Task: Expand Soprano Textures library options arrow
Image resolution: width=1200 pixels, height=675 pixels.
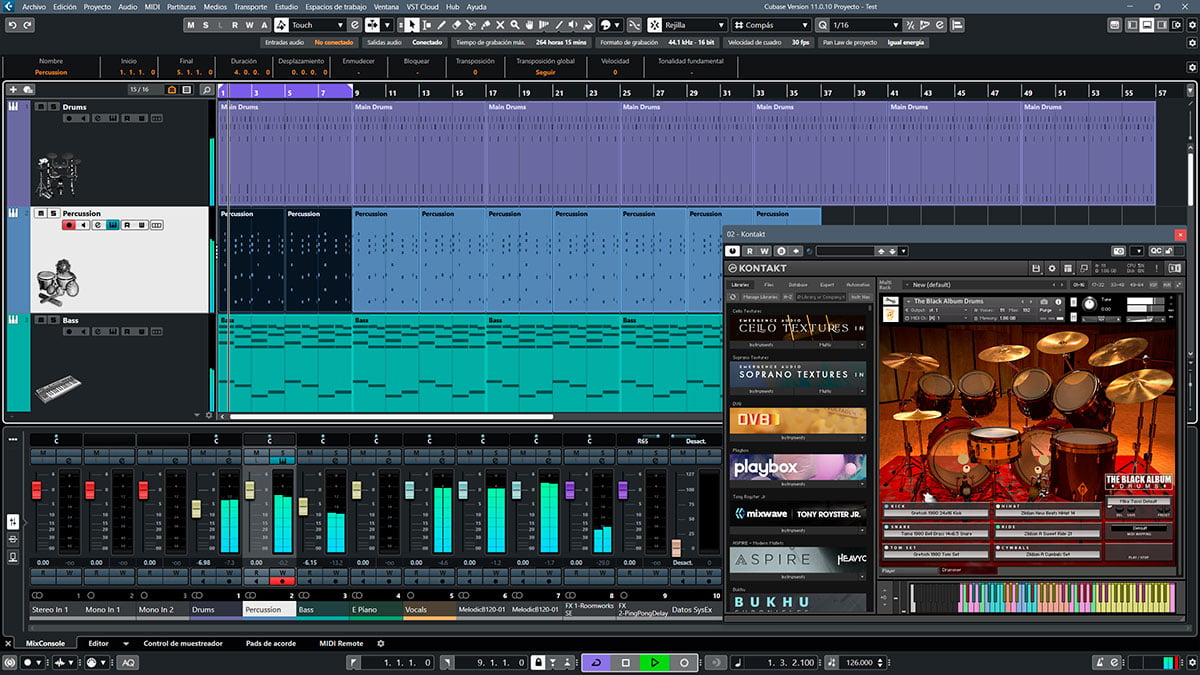Action: pos(861,391)
